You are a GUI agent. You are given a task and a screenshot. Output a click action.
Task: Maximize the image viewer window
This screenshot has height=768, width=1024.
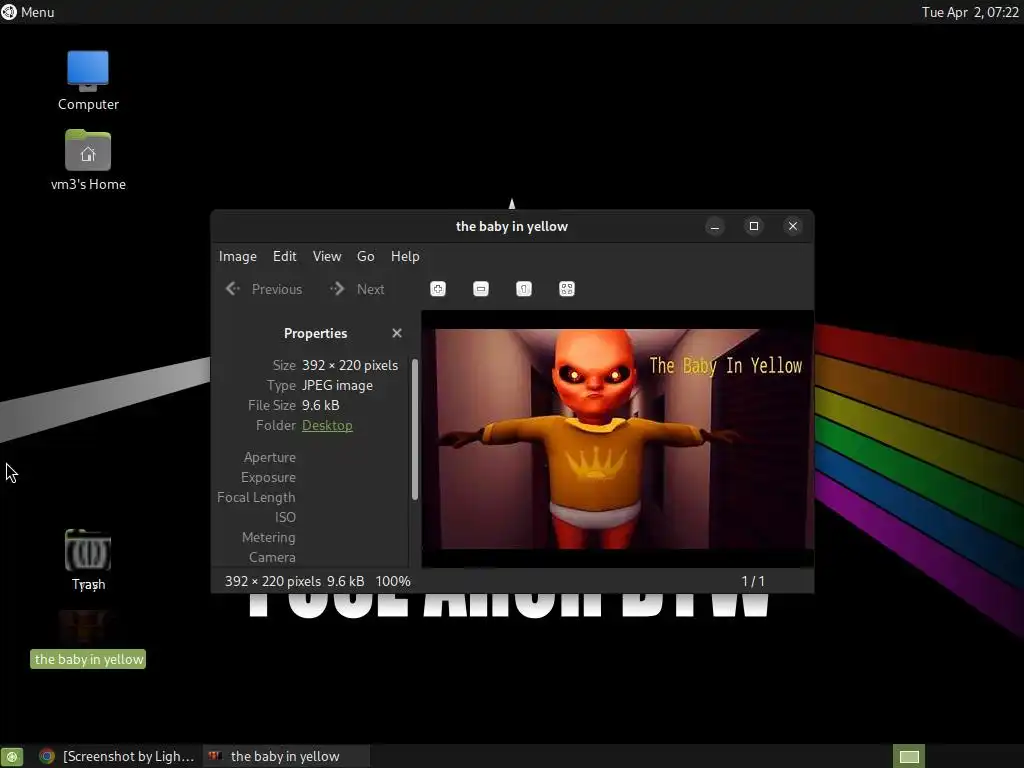[x=754, y=226]
